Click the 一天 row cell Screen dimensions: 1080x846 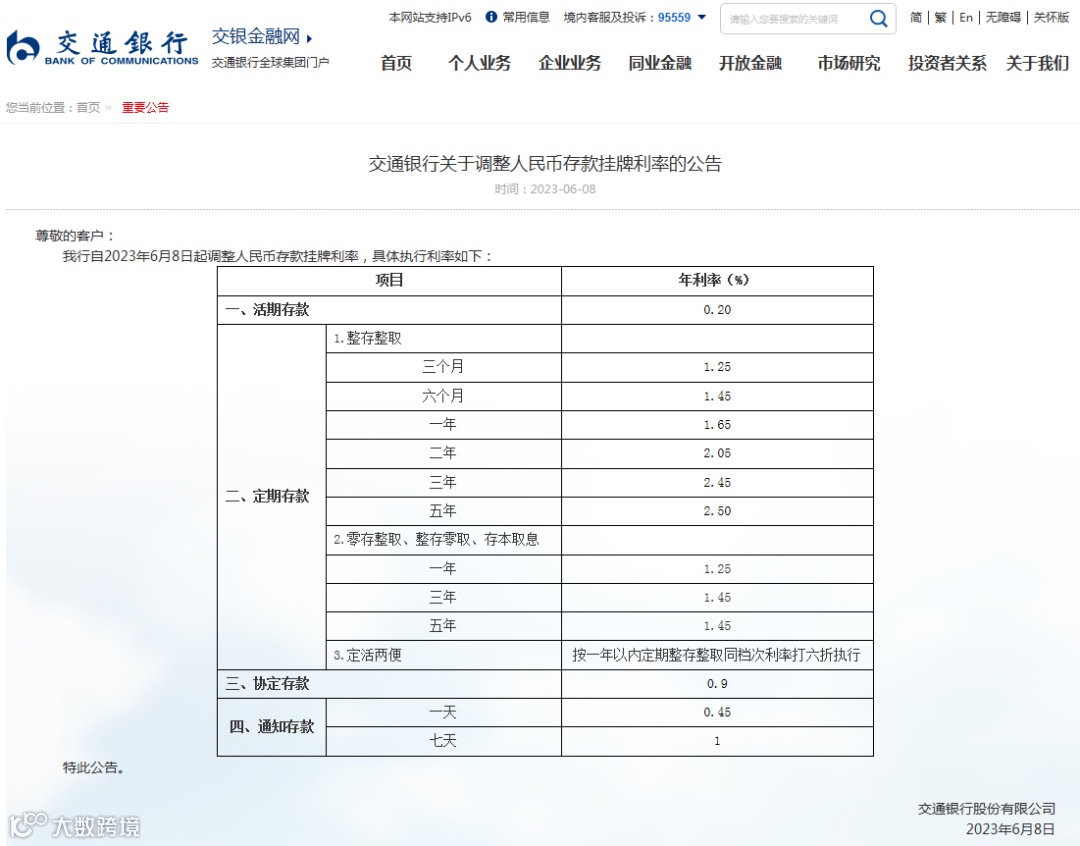point(443,712)
